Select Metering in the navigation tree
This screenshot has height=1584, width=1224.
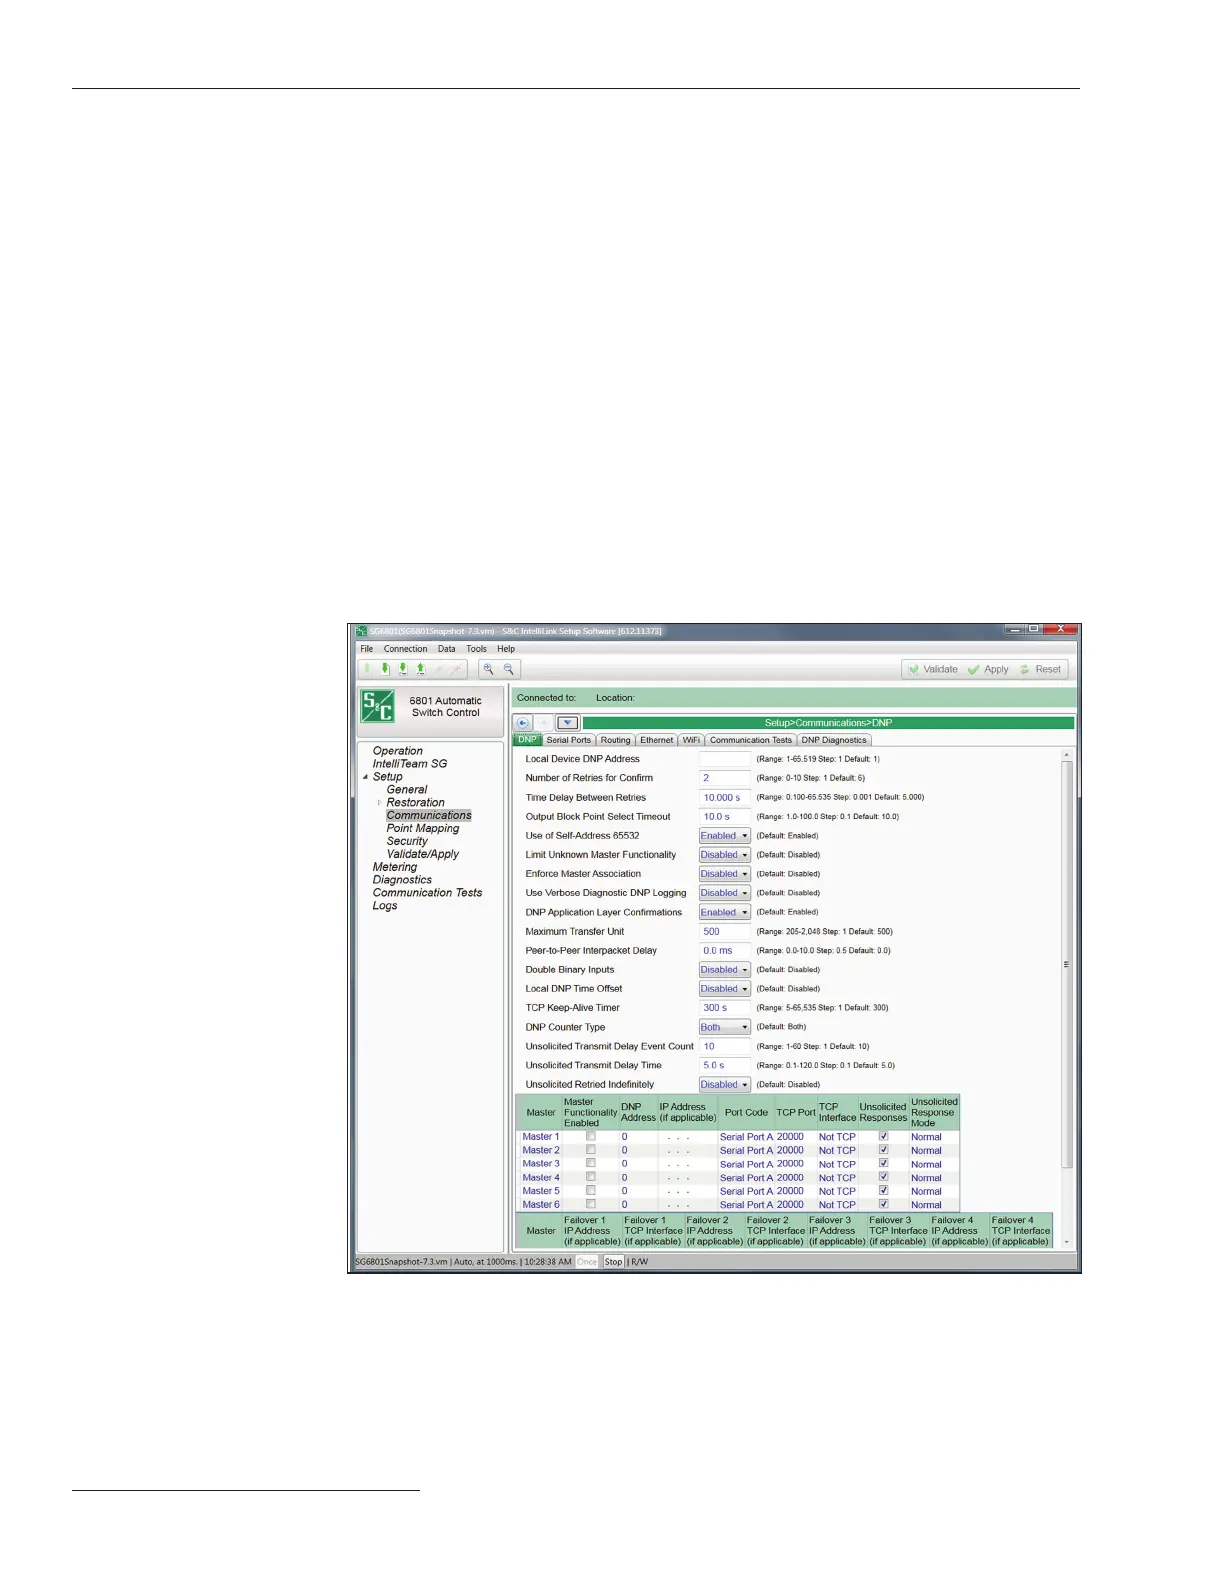tap(395, 868)
